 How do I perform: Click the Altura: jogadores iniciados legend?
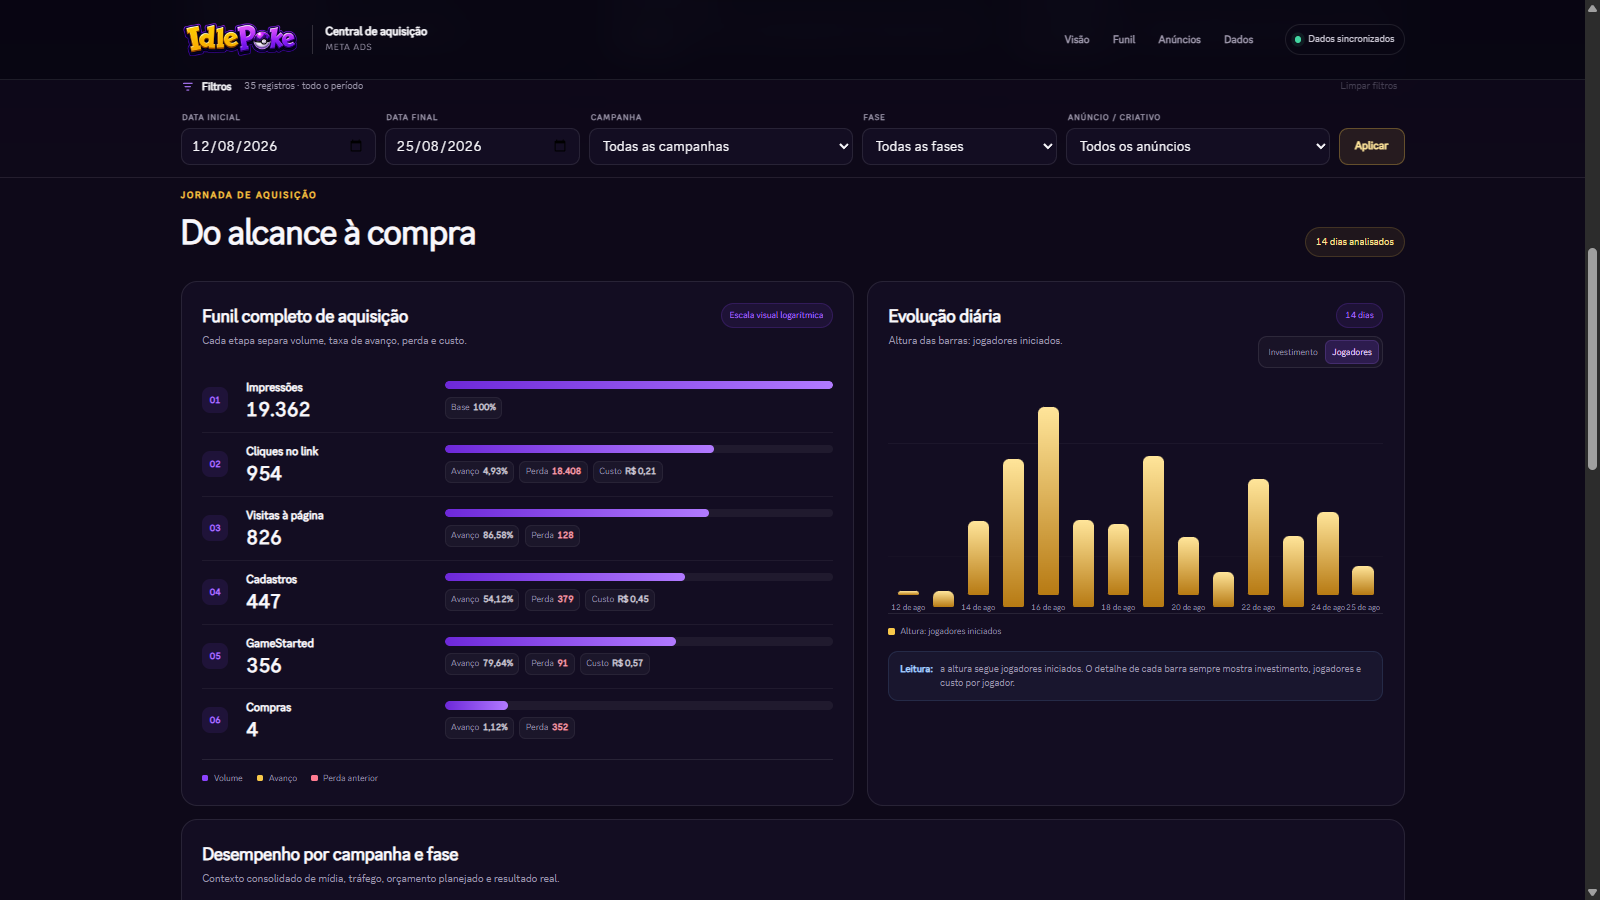click(x=945, y=631)
